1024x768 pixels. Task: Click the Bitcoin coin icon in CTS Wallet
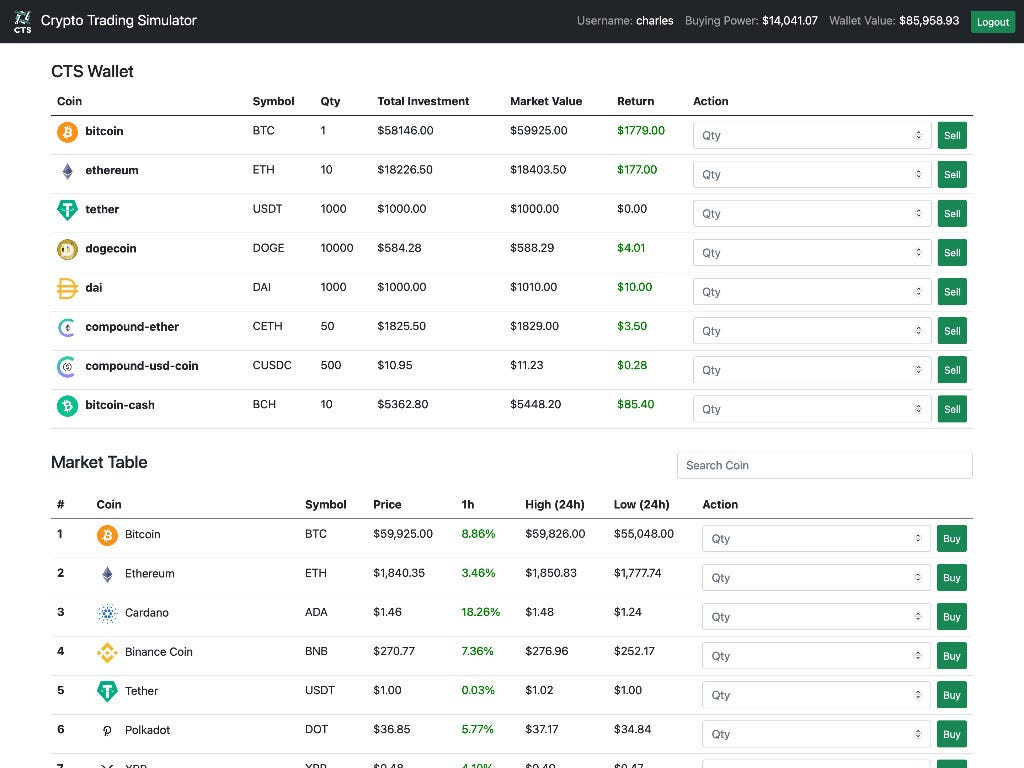coord(67,131)
